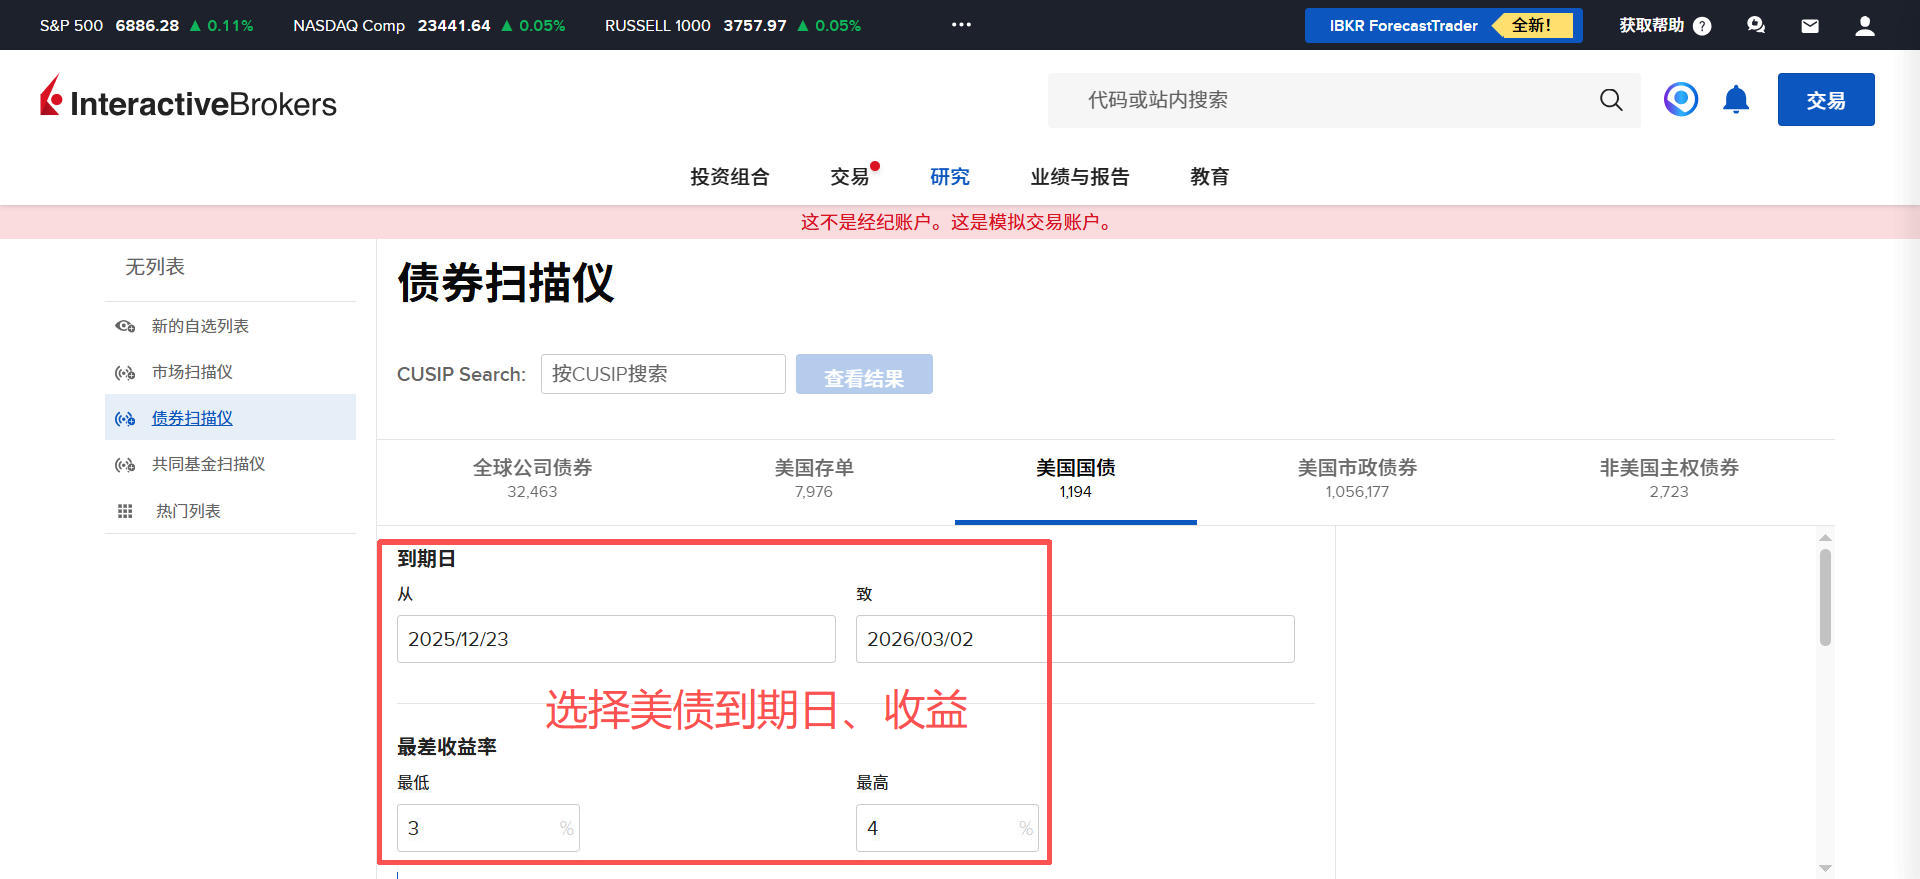Viewport: 1920px width, 879px height.
Task: Click the IBKR ForecastTrader banner button
Action: pyautogui.click(x=1443, y=26)
